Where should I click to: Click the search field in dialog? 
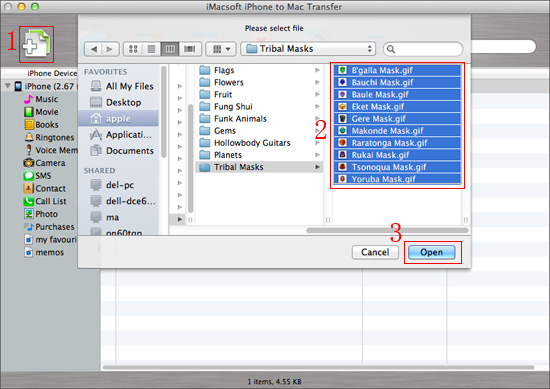pos(423,49)
